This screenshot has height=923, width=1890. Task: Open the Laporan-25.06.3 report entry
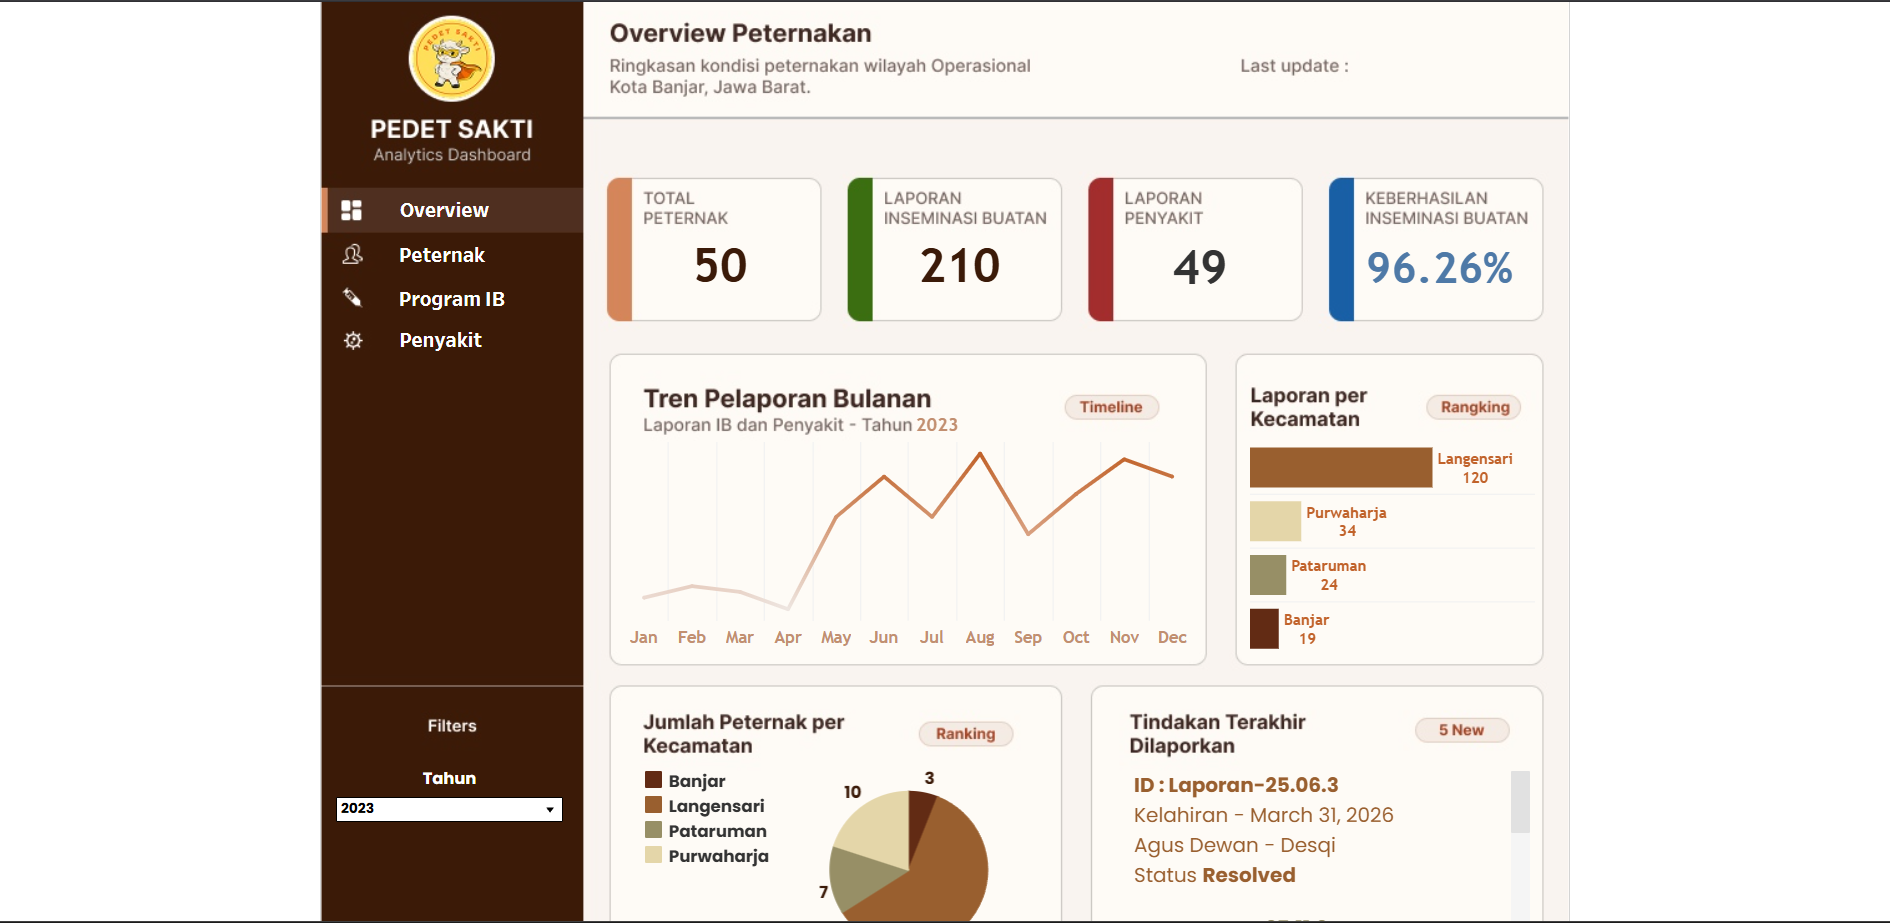pos(1235,785)
